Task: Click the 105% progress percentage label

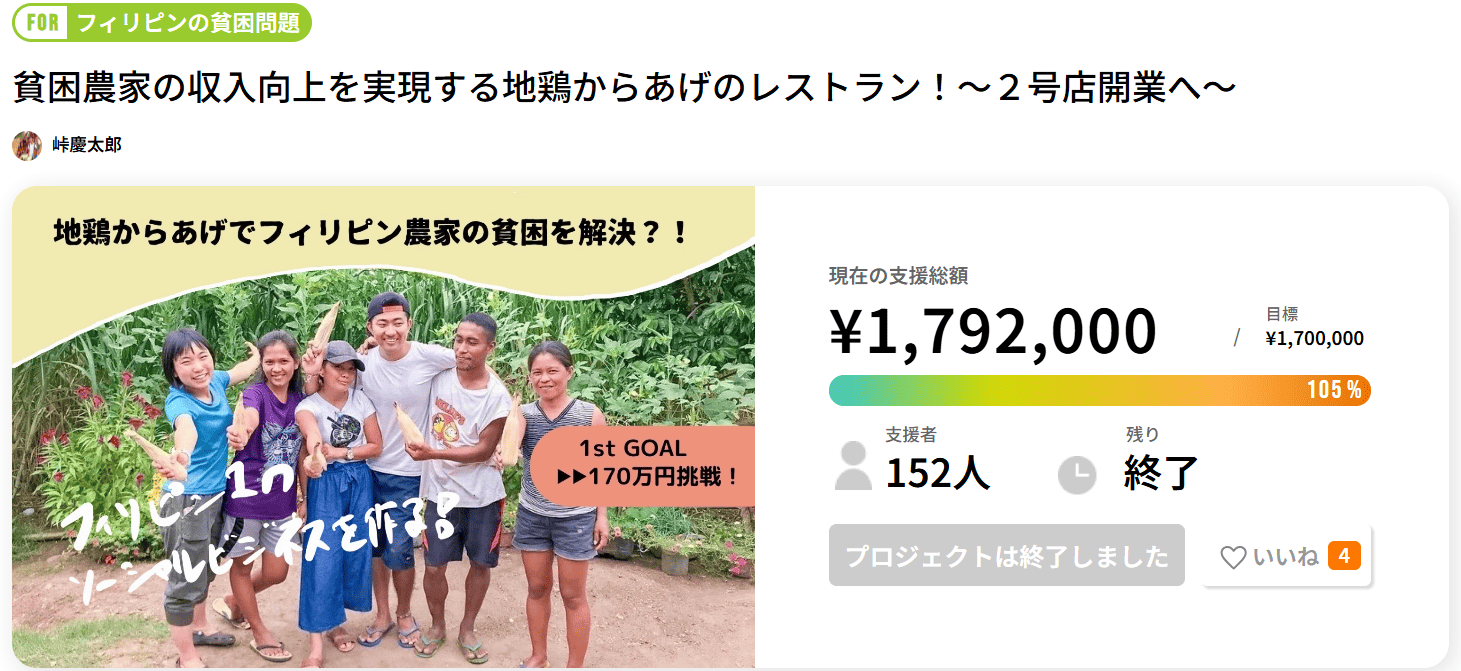Action: tap(1334, 390)
